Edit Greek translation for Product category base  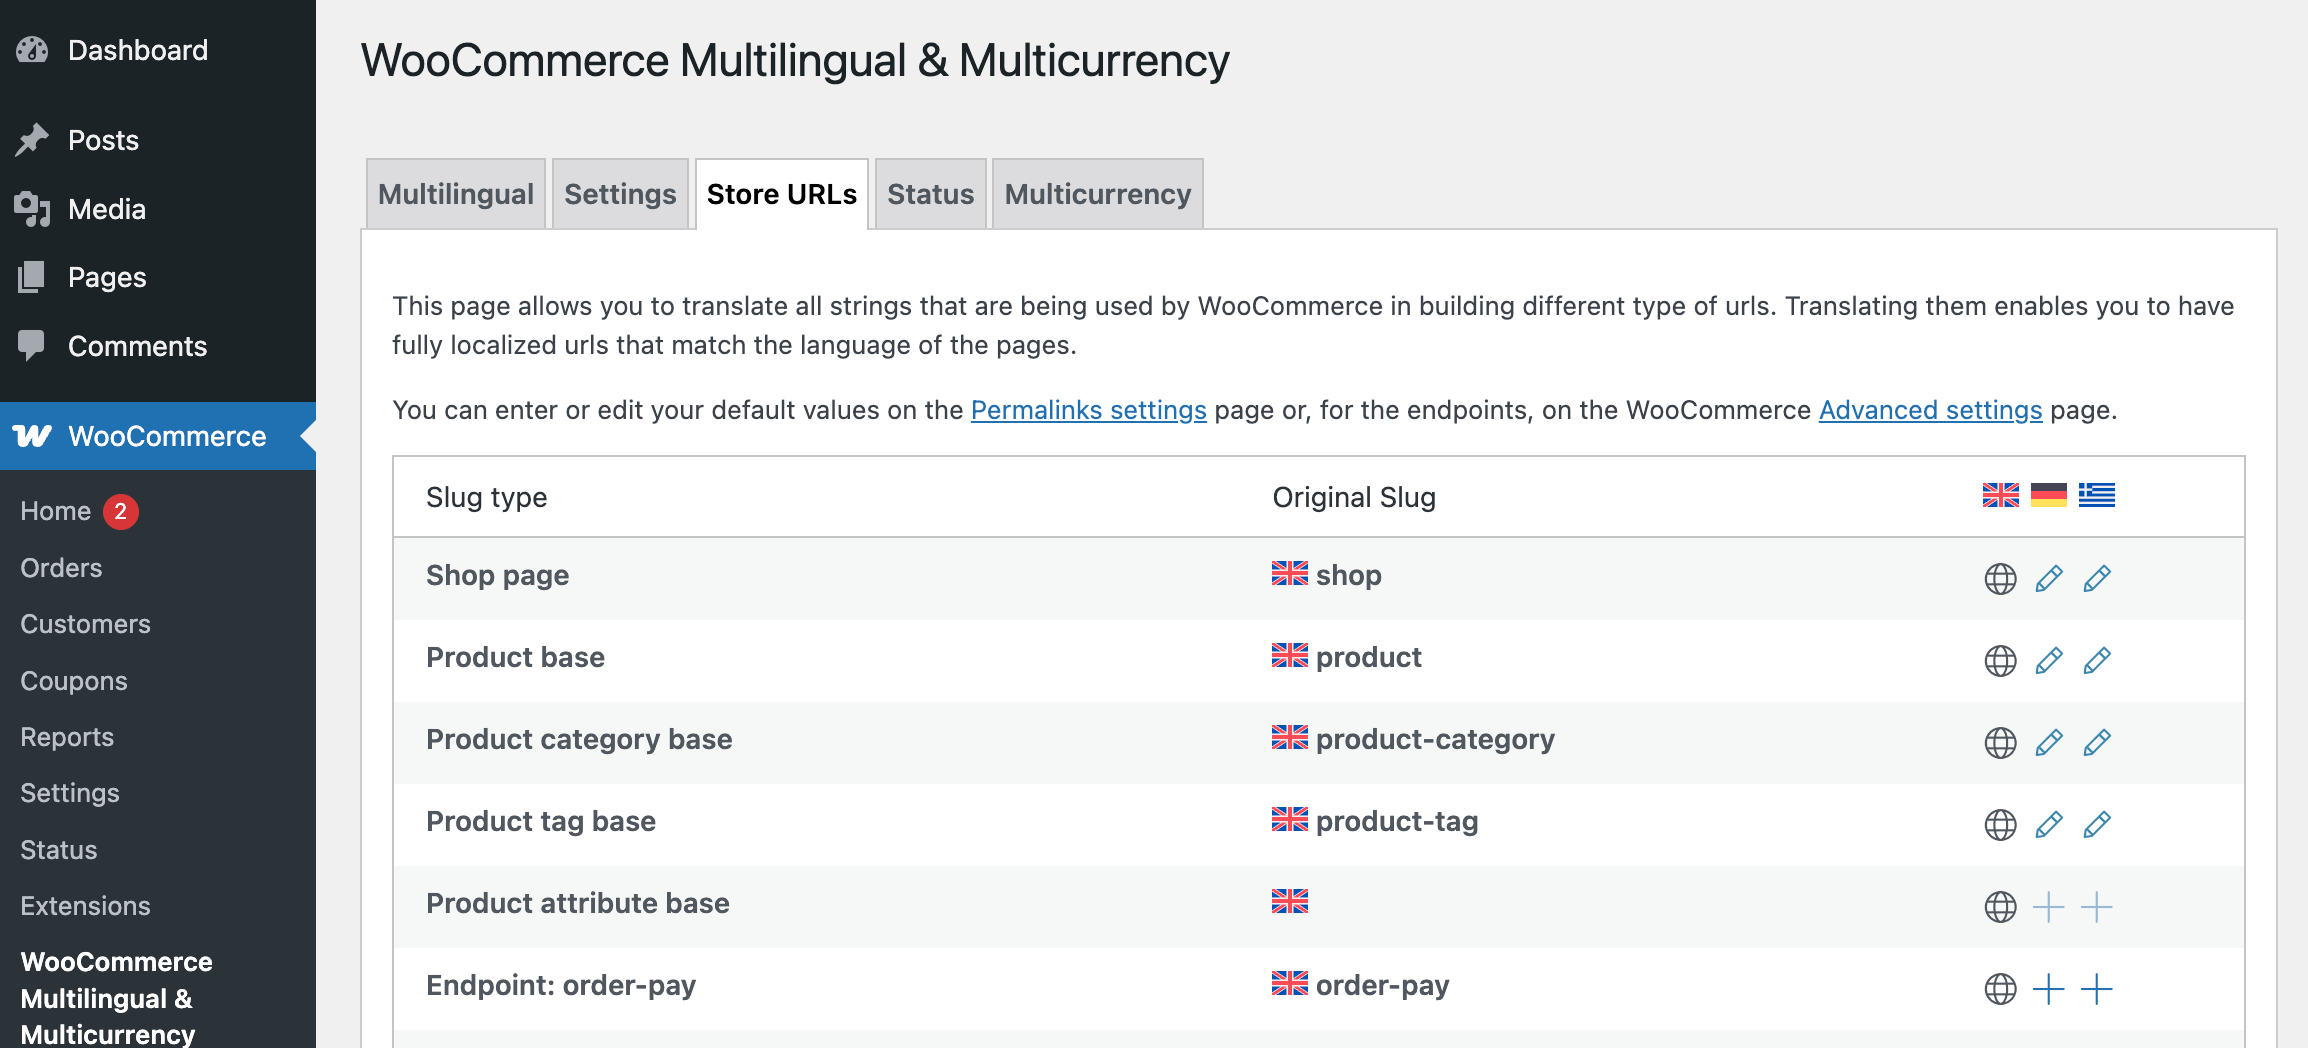click(2097, 742)
